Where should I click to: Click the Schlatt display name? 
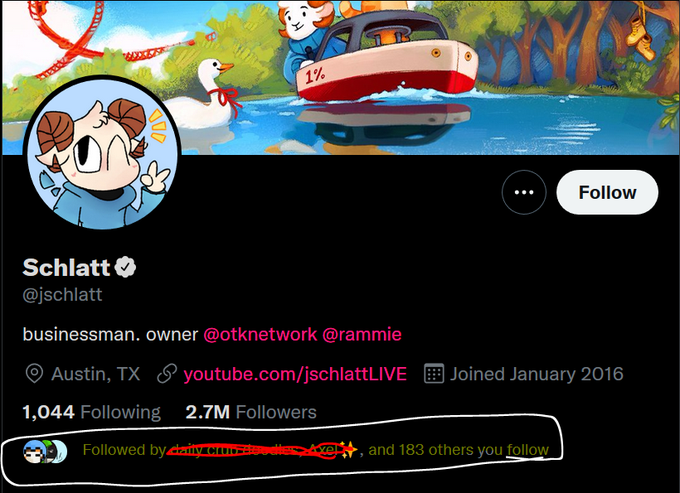pos(66,267)
